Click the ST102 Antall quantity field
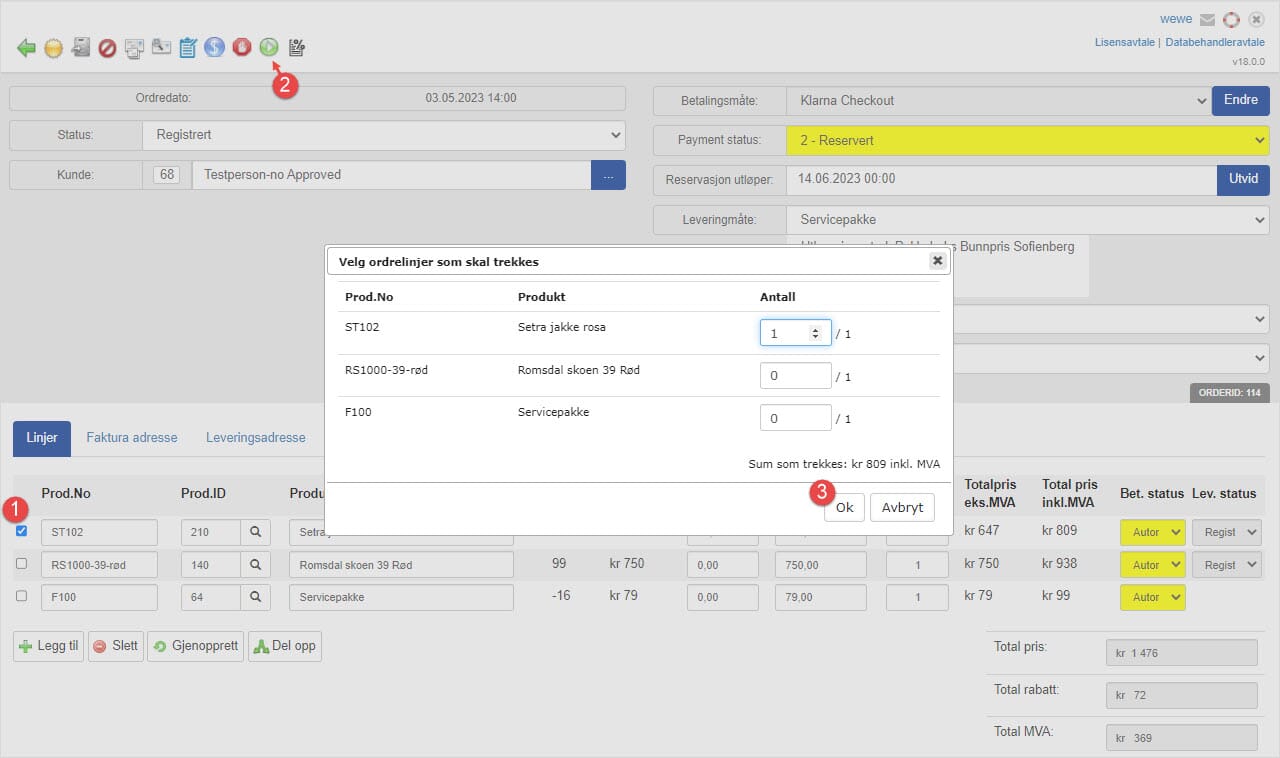Image resolution: width=1280 pixels, height=758 pixels. click(786, 333)
